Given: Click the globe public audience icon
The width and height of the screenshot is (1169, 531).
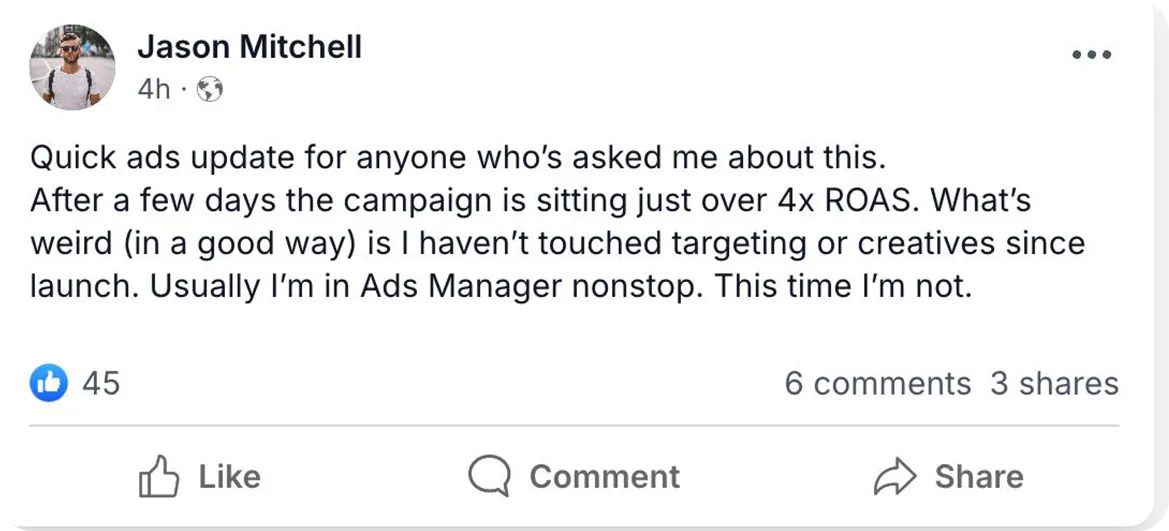Looking at the screenshot, I should coord(210,90).
